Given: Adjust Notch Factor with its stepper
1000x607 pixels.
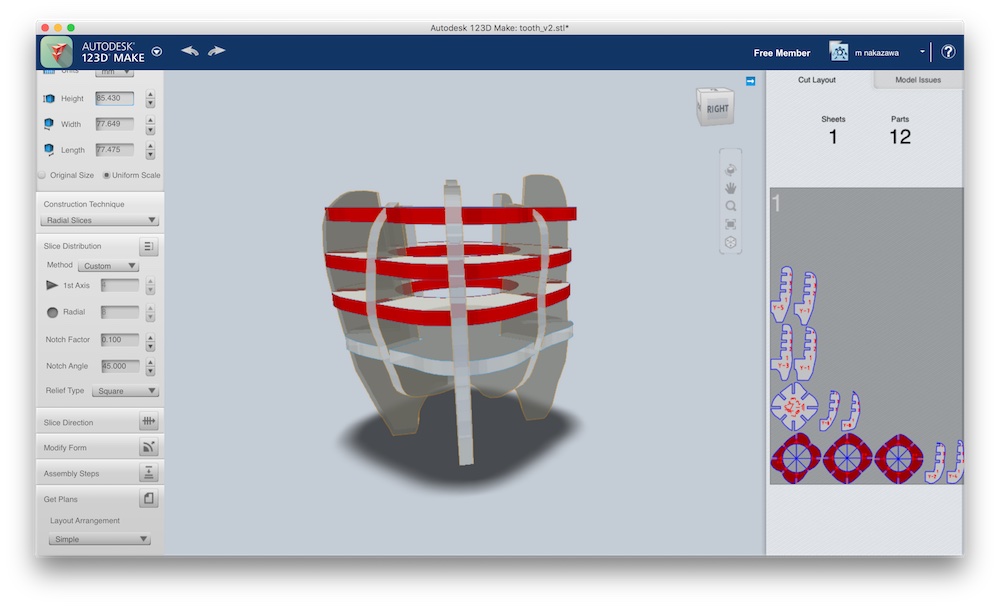Looking at the screenshot, I should point(151,342).
